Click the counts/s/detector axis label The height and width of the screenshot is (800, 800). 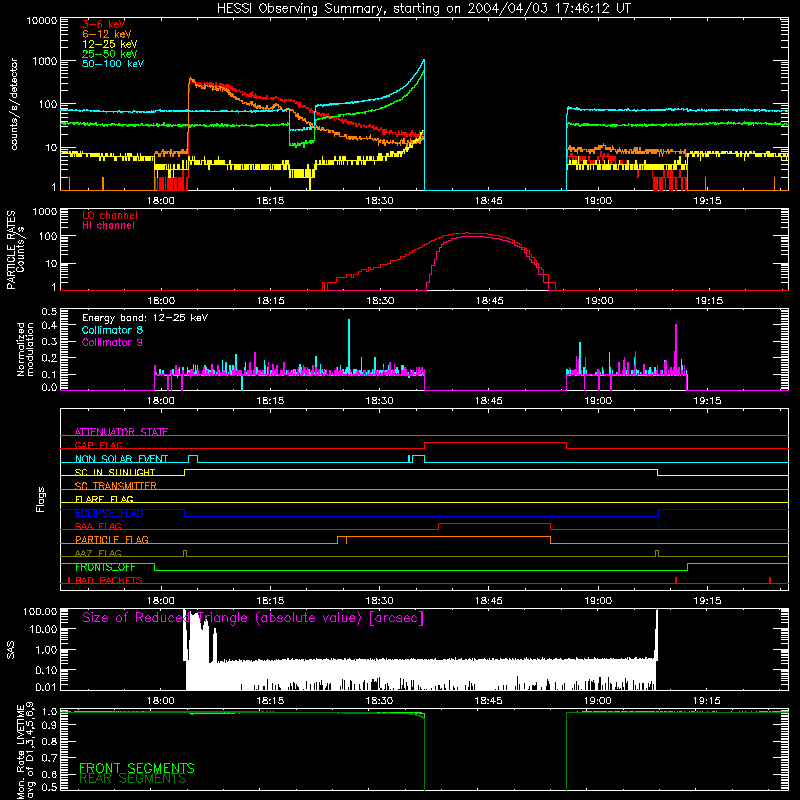[x=13, y=104]
